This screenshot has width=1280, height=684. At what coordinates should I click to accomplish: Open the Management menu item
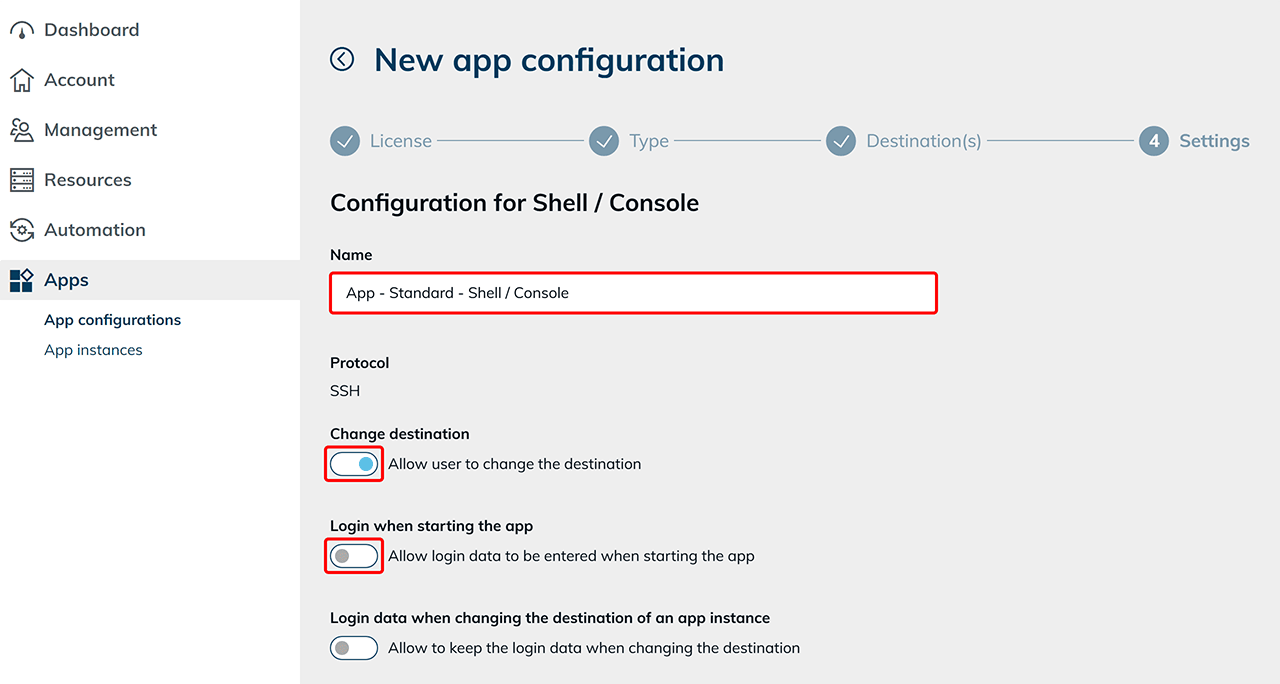(100, 130)
